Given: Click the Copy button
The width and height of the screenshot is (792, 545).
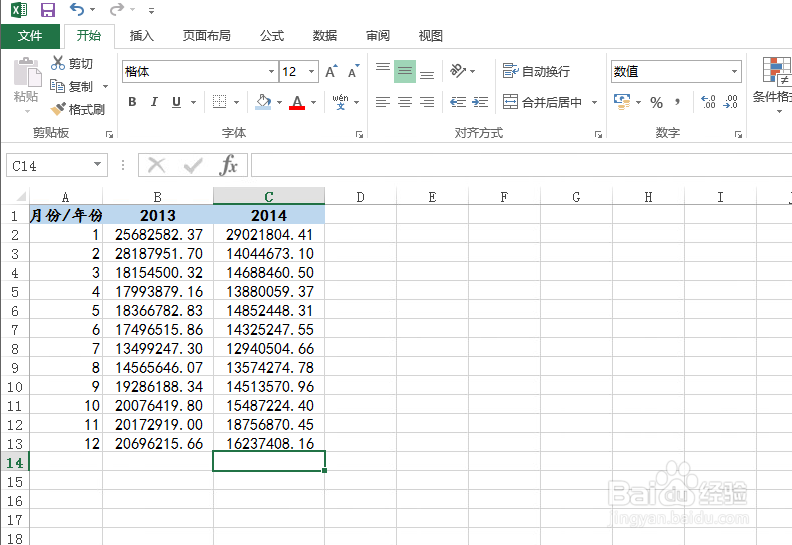Looking at the screenshot, I should 71,86.
